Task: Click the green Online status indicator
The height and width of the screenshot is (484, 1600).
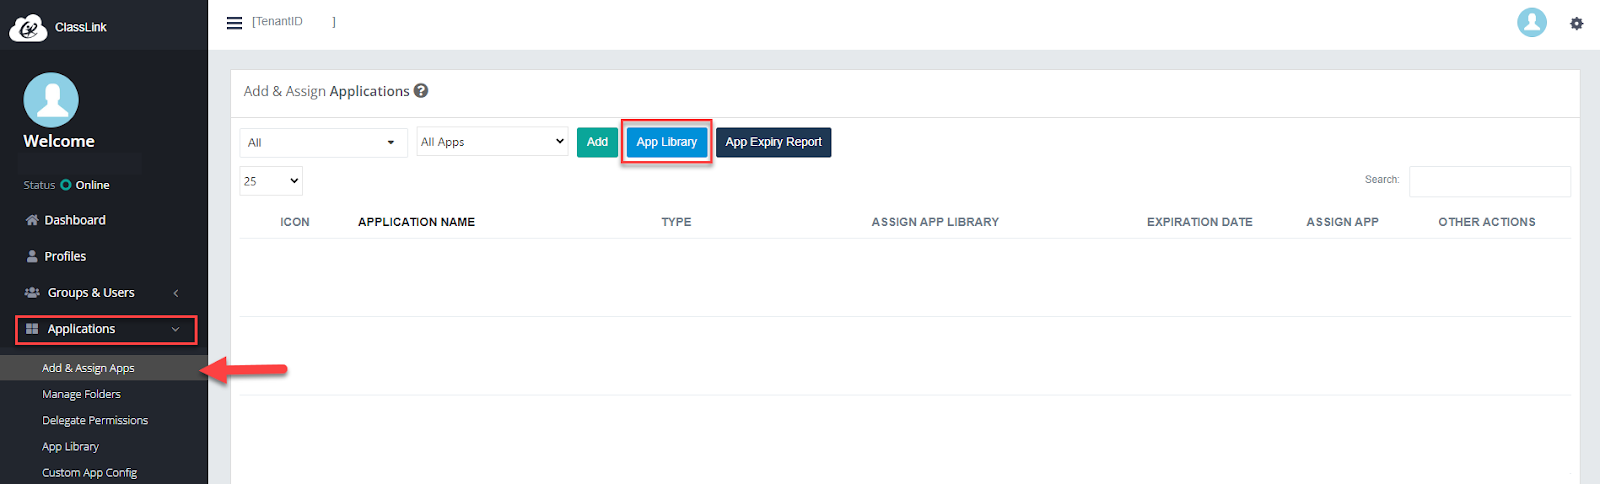Action: coord(66,185)
